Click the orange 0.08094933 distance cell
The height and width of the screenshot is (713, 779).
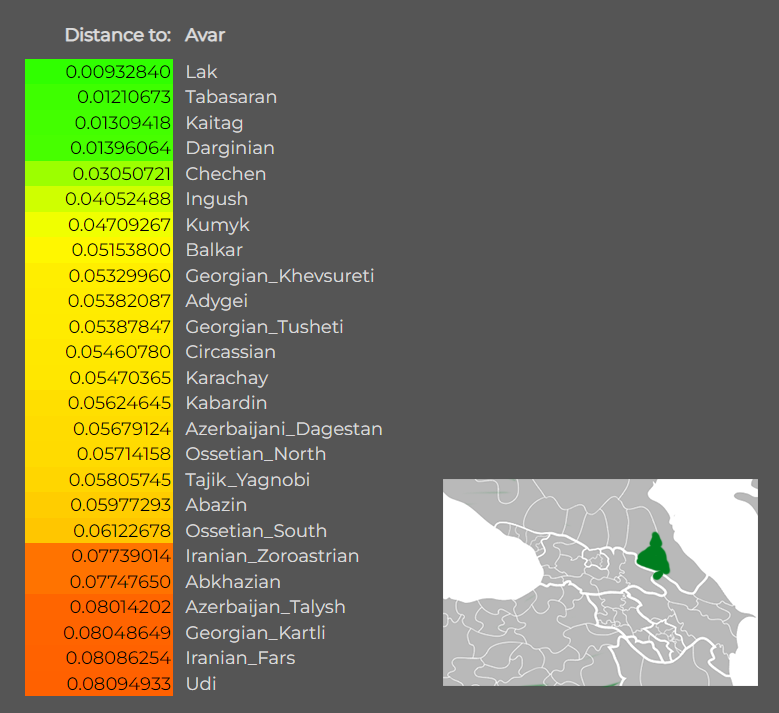point(99,684)
